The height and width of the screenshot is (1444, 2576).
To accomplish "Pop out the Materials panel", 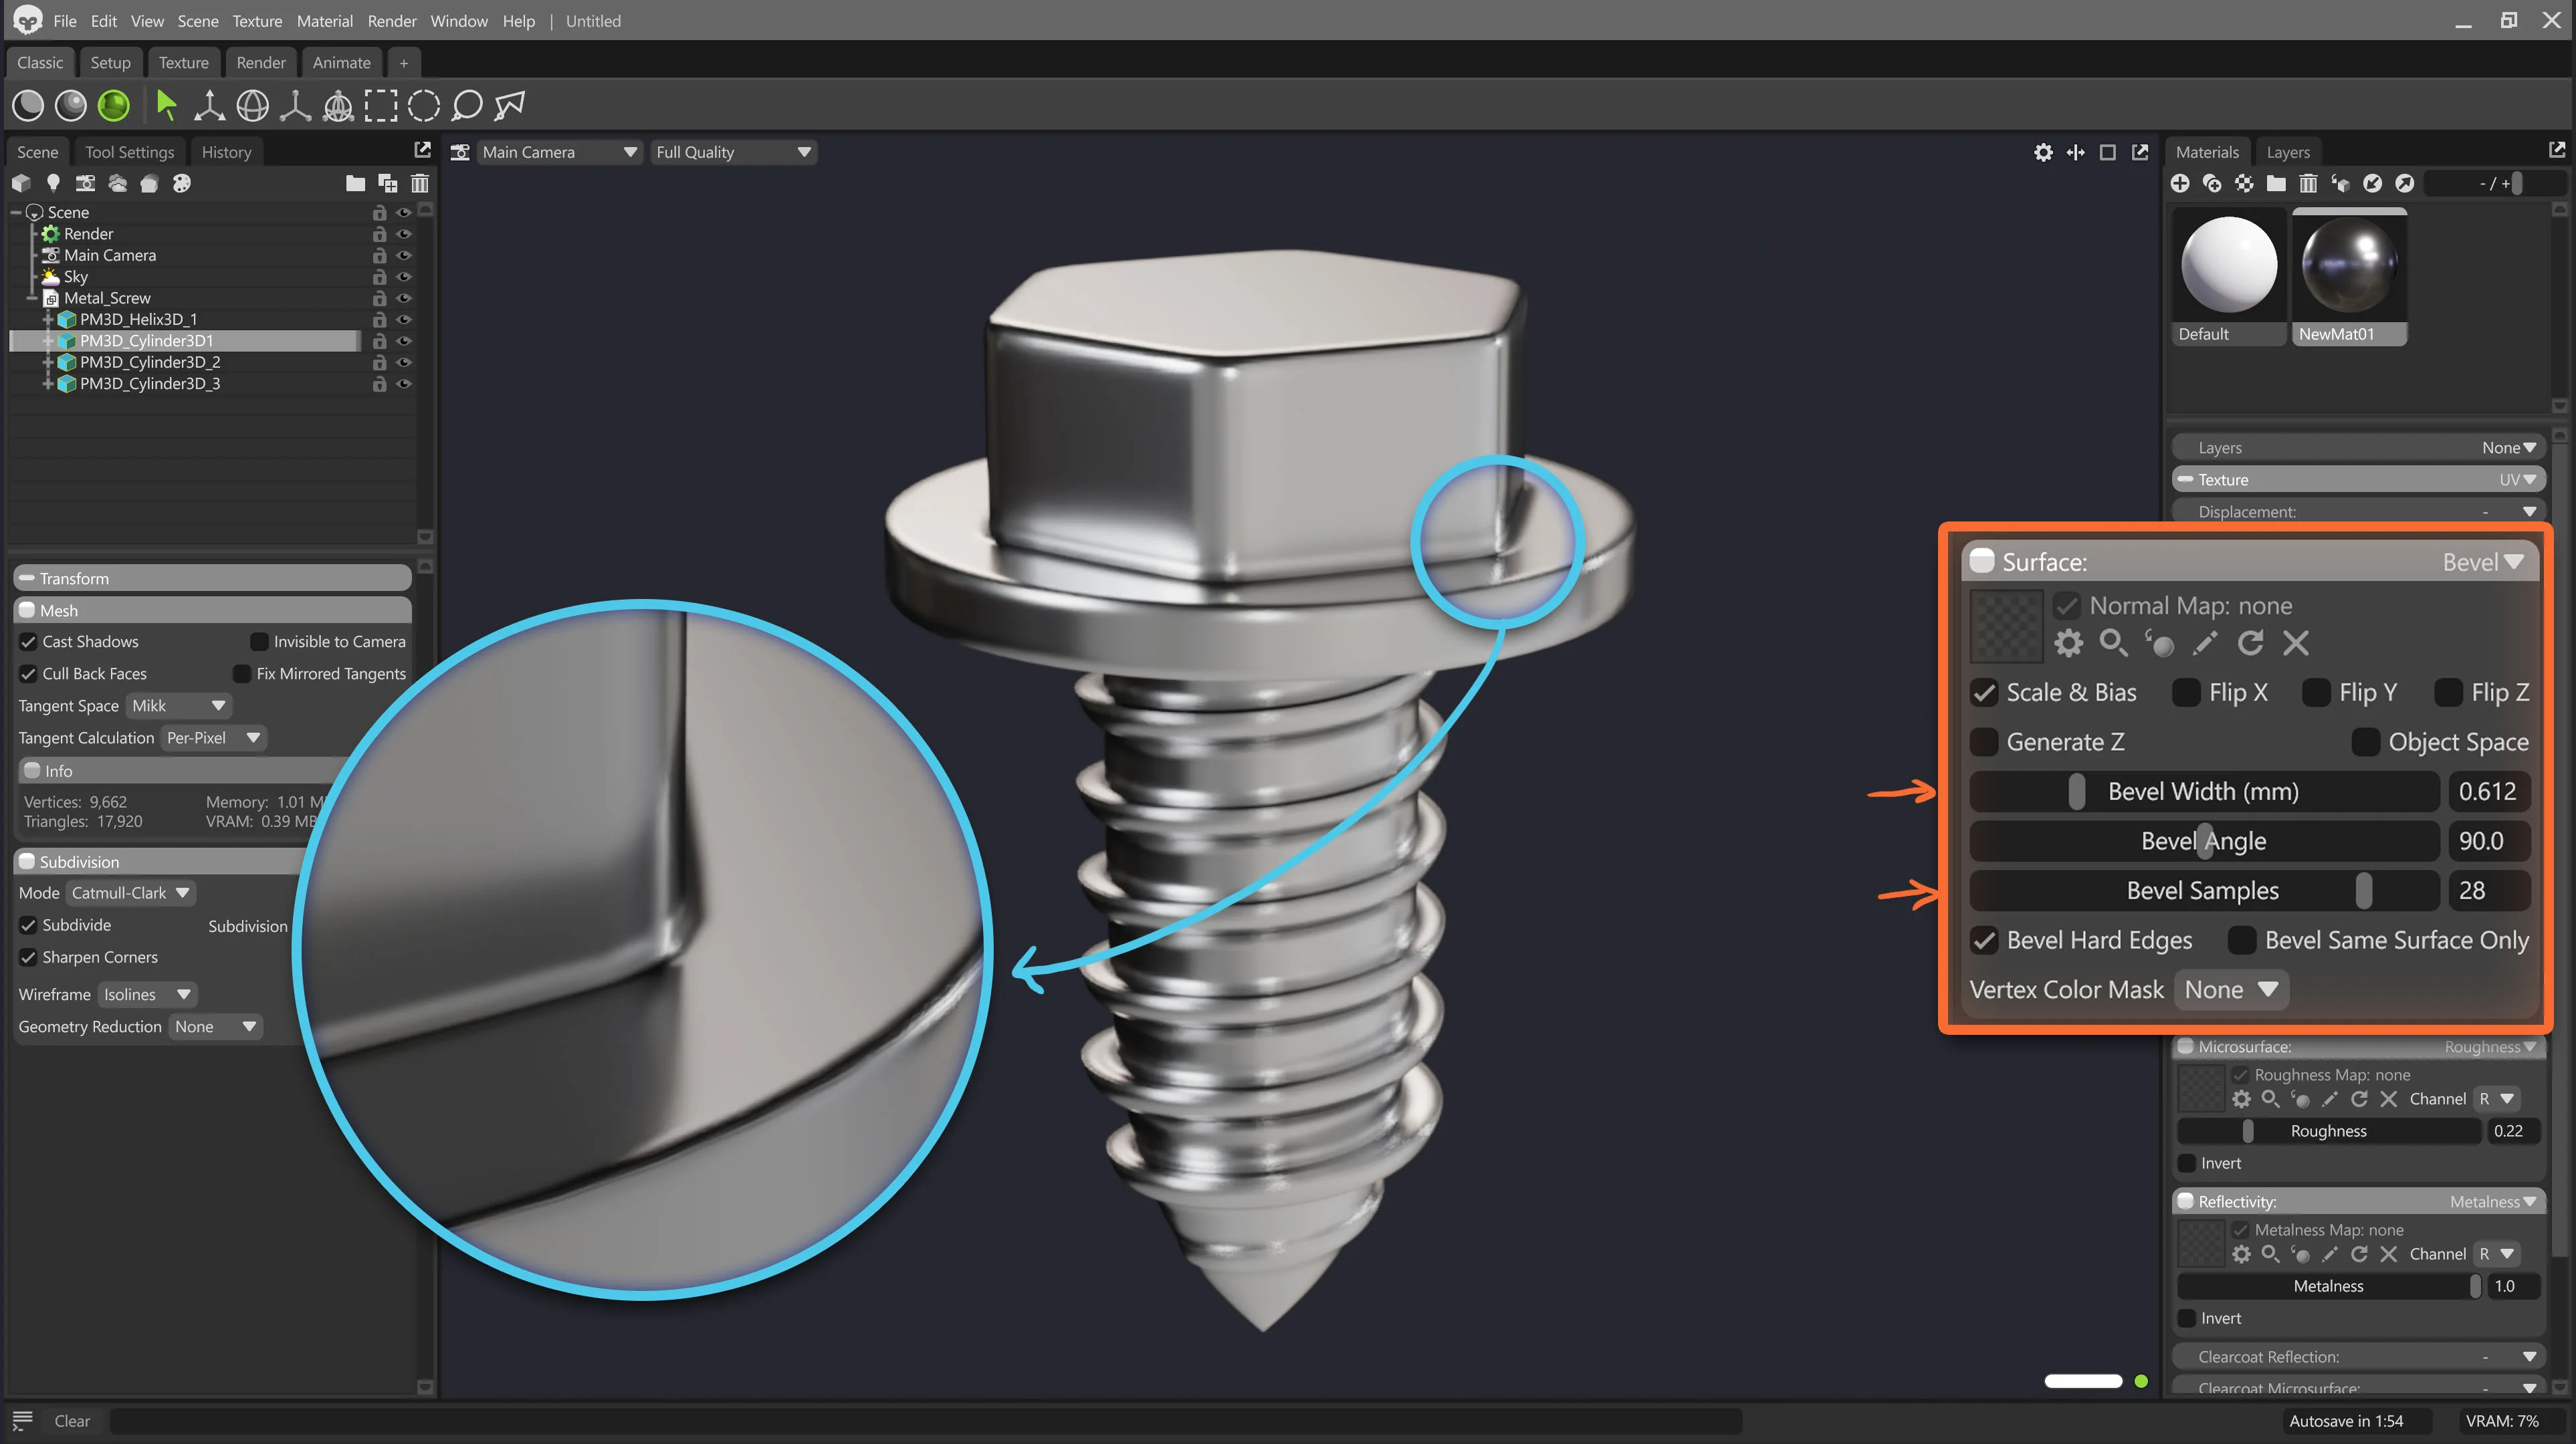I will [x=2556, y=150].
